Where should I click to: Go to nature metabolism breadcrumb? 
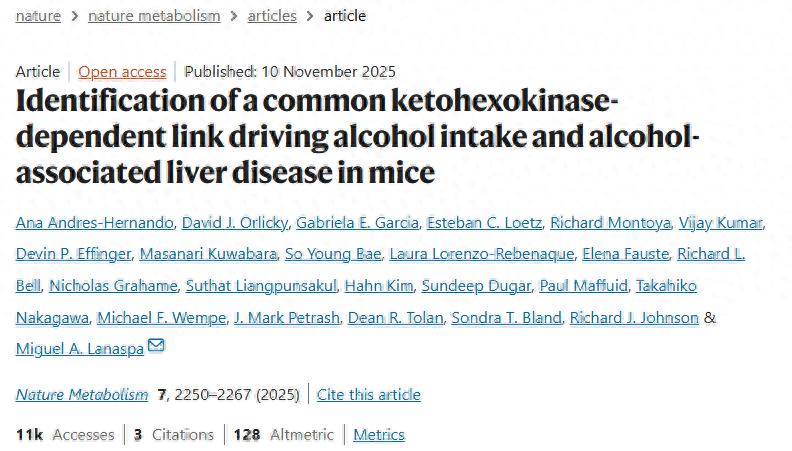tap(152, 15)
